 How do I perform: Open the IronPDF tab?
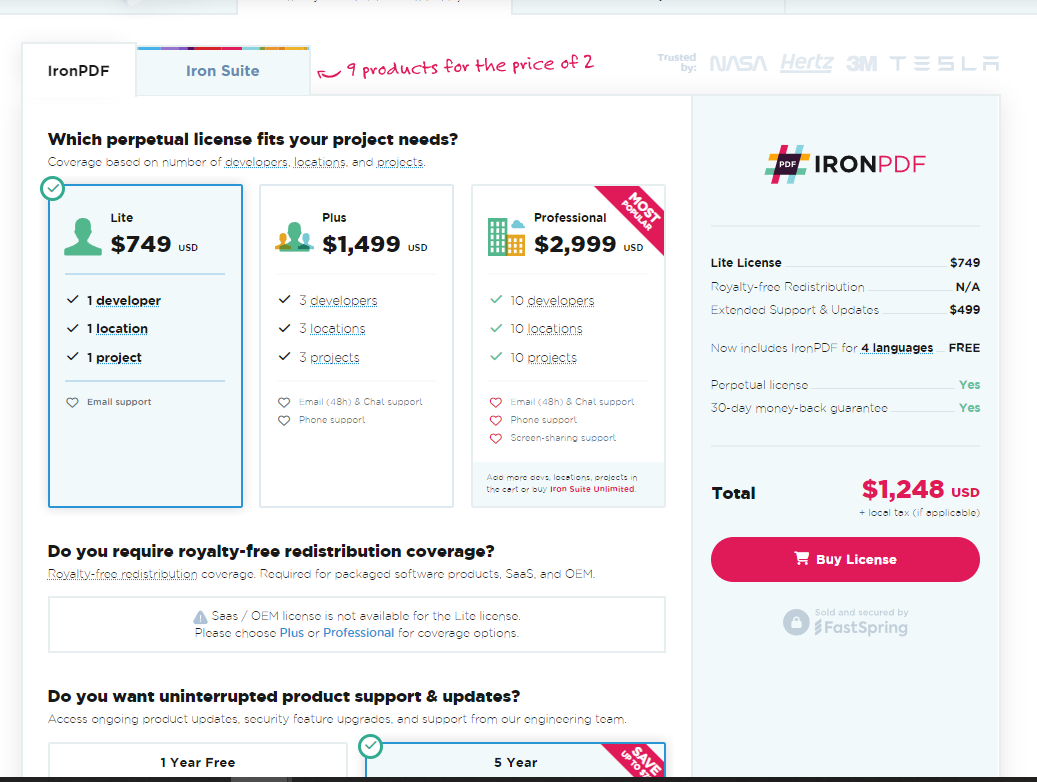point(78,71)
